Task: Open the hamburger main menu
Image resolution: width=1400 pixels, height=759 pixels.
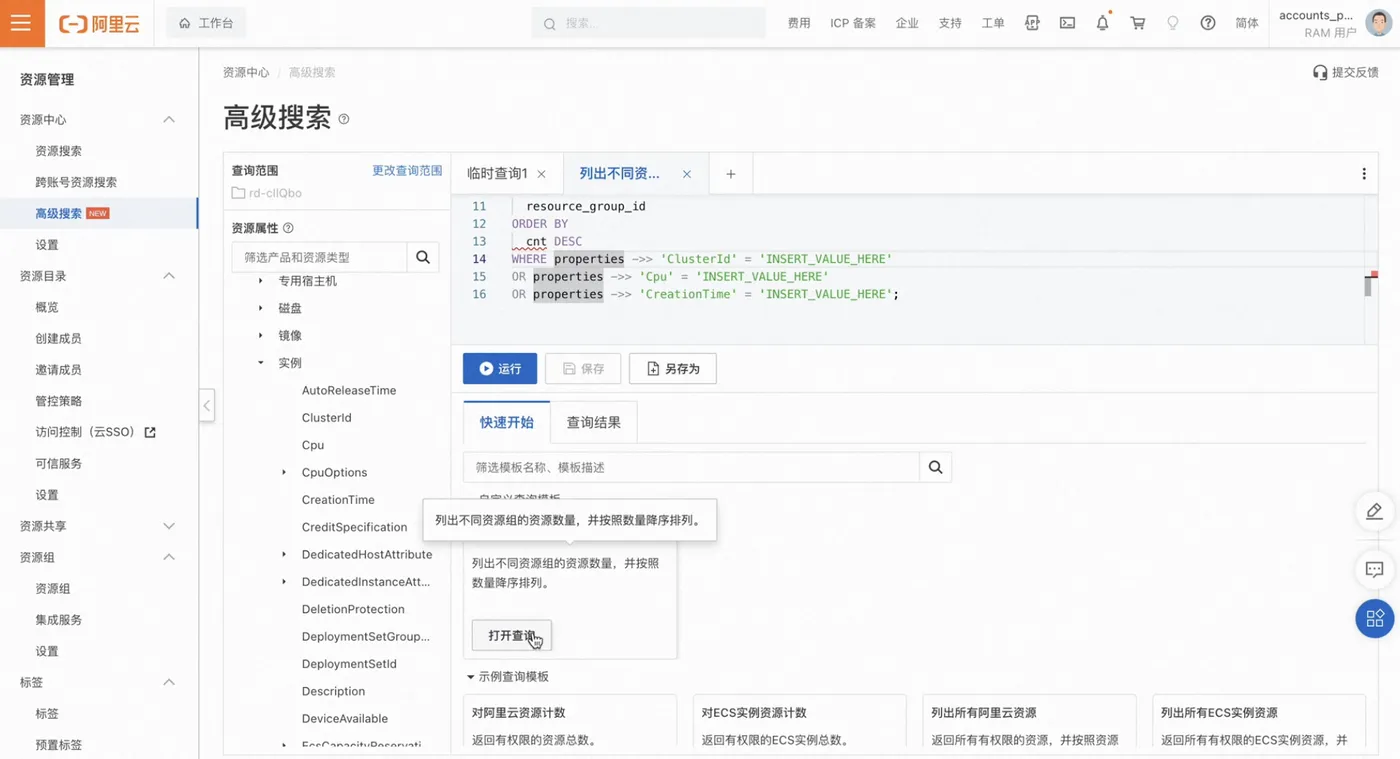Action: (x=22, y=23)
